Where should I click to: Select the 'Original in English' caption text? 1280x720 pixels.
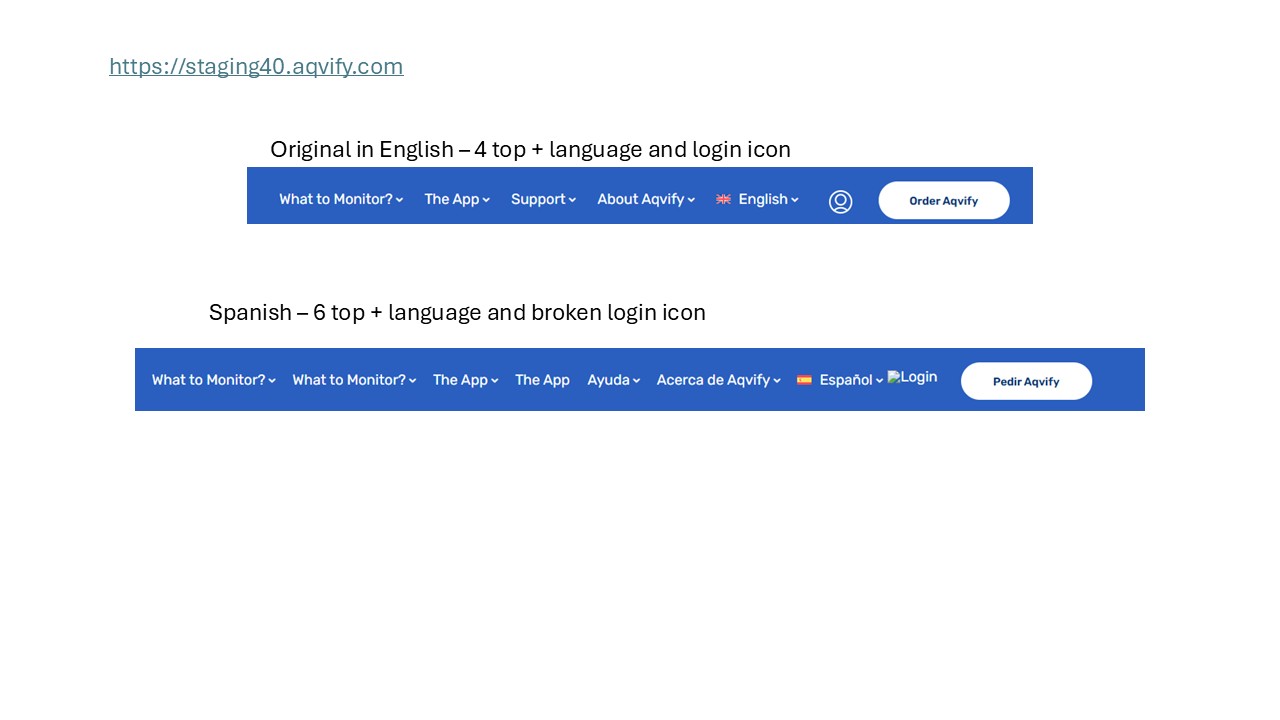click(x=530, y=149)
